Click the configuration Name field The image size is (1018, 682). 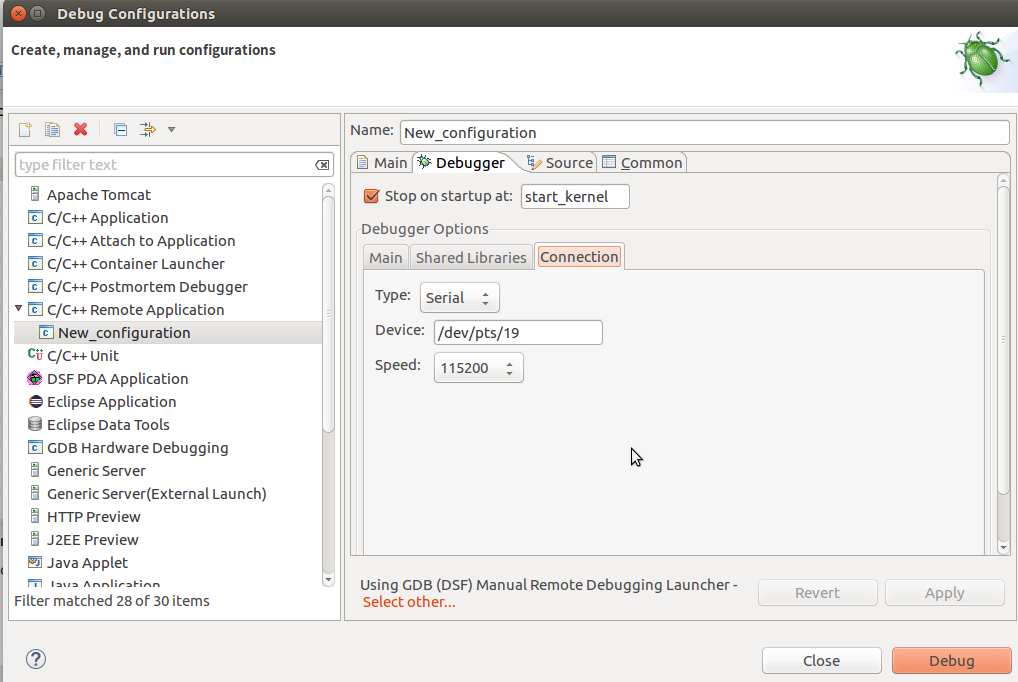(x=704, y=133)
